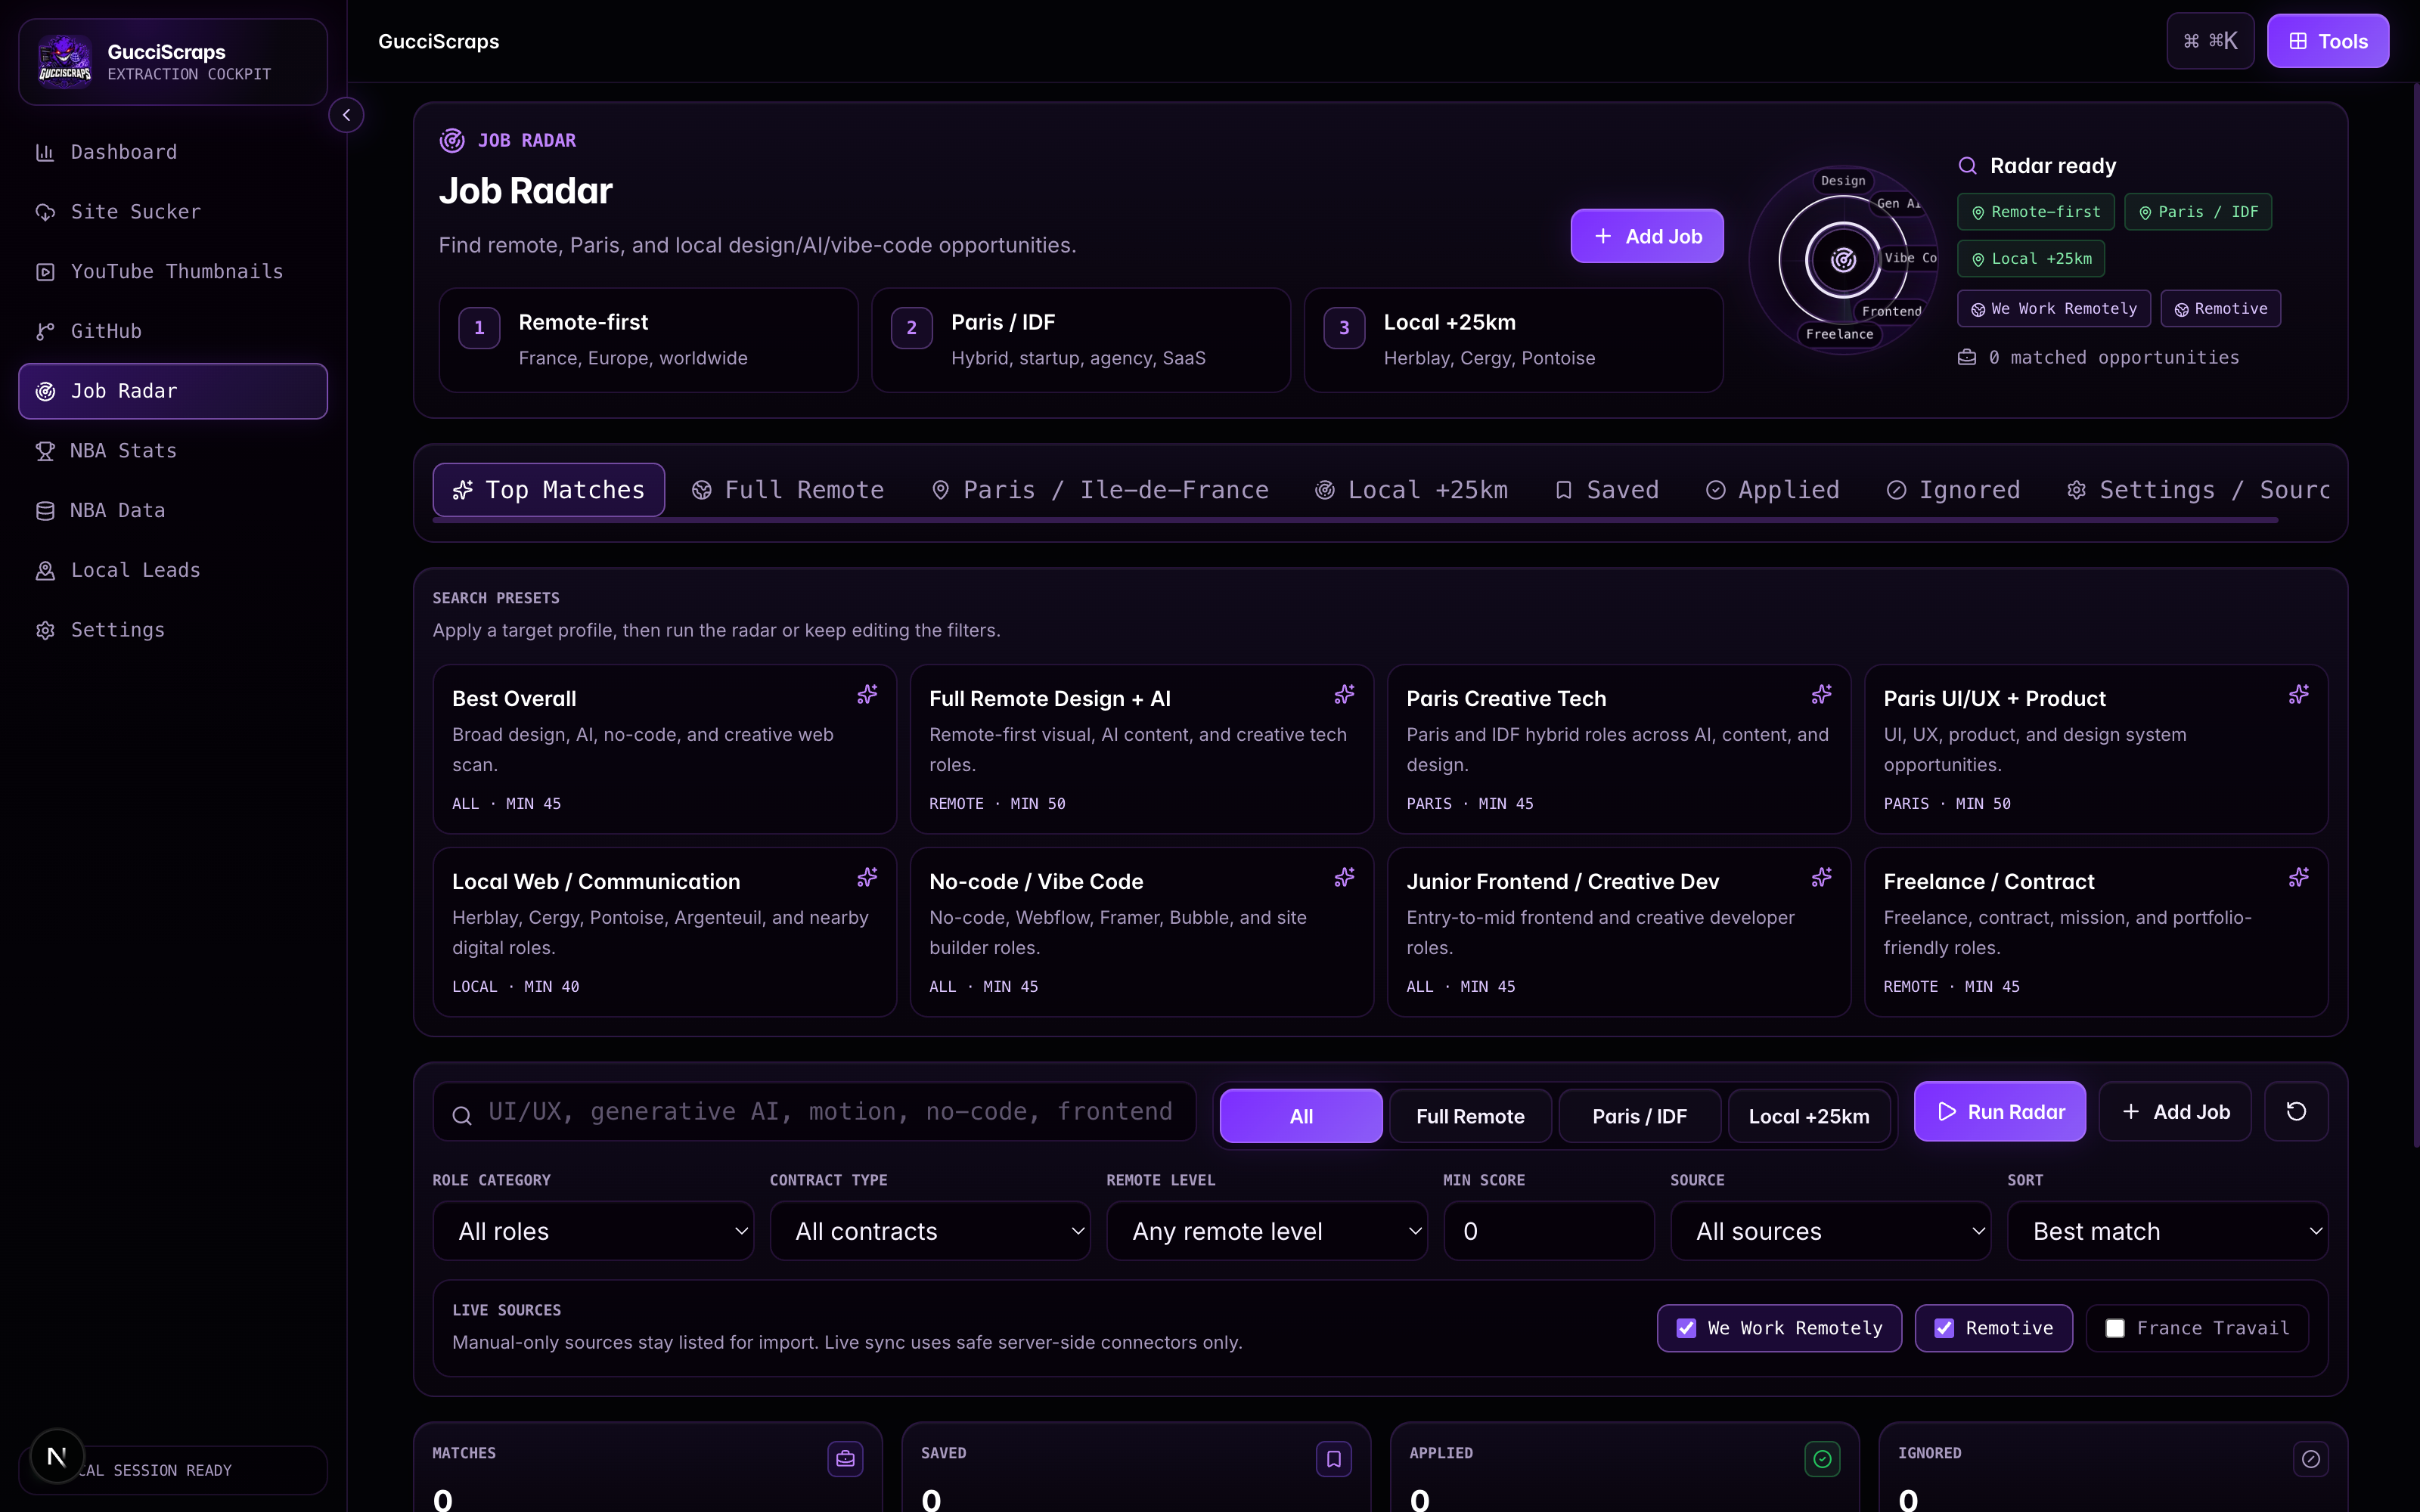
Task: Click the bookmark icon on Saved card
Action: 1333,1459
